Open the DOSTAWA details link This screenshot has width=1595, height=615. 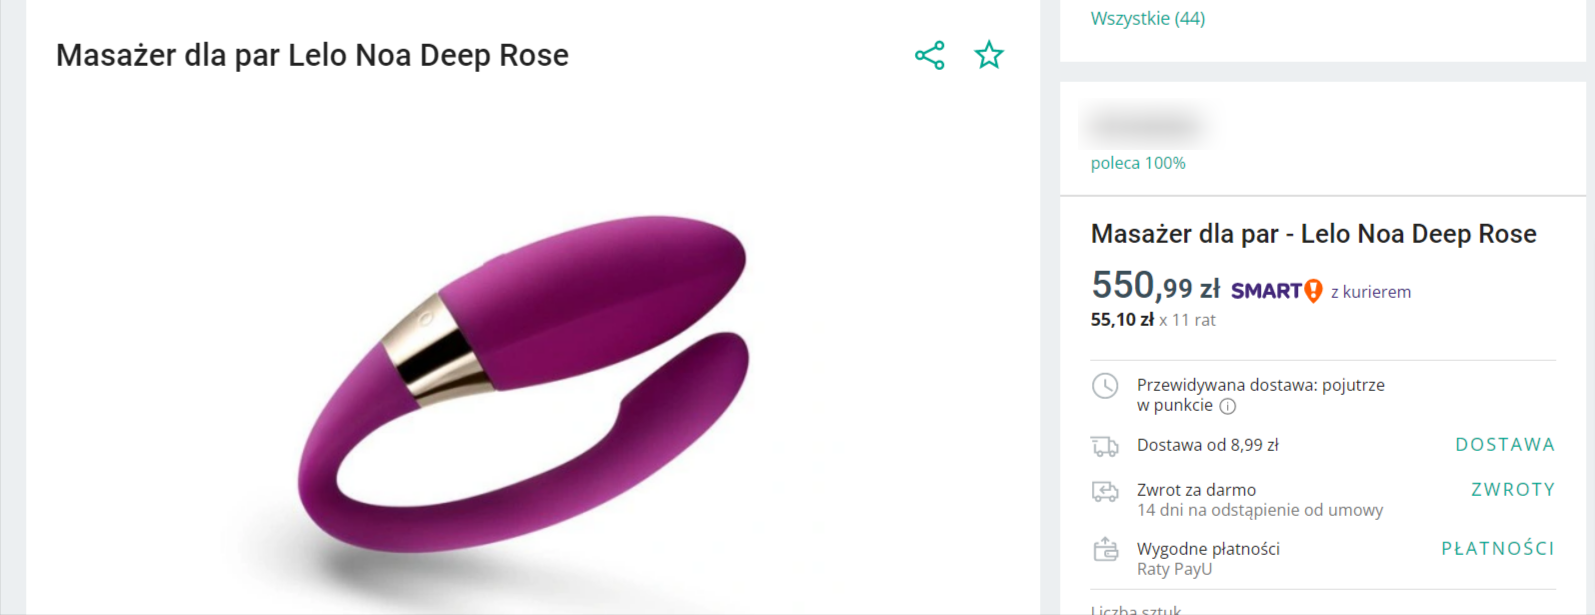pos(1505,445)
